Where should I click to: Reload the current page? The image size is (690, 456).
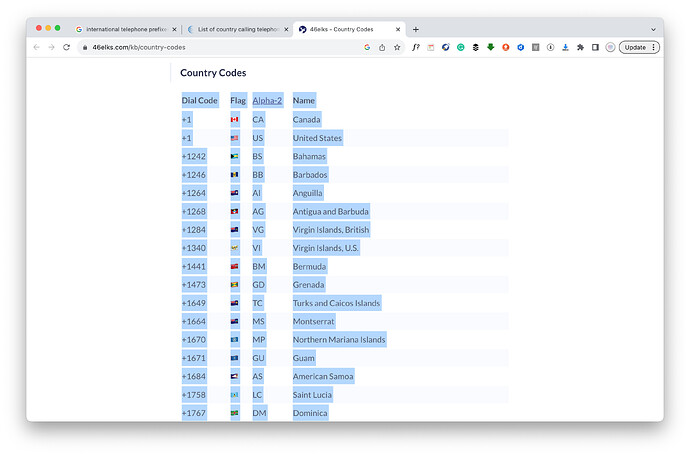click(67, 47)
